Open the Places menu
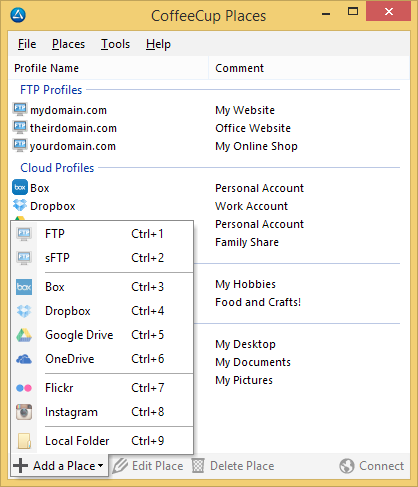Screen dimensions: 418x487 [68, 44]
